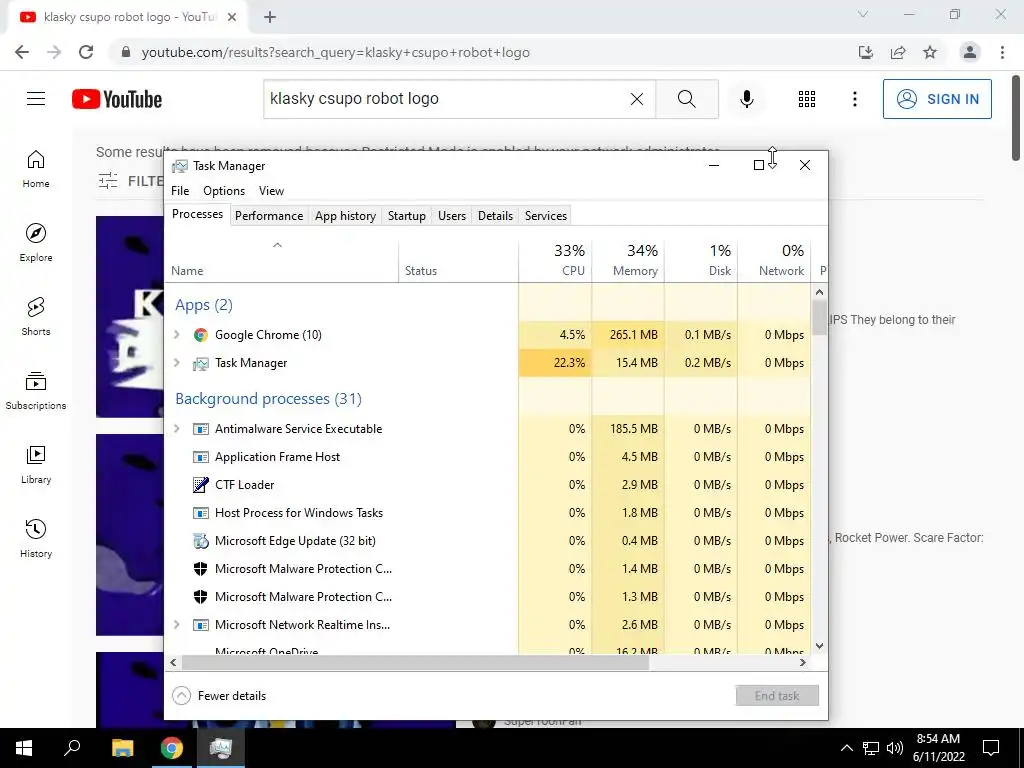Open Library in YouTube sidebar
Image resolution: width=1024 pixels, height=768 pixels.
click(36, 464)
